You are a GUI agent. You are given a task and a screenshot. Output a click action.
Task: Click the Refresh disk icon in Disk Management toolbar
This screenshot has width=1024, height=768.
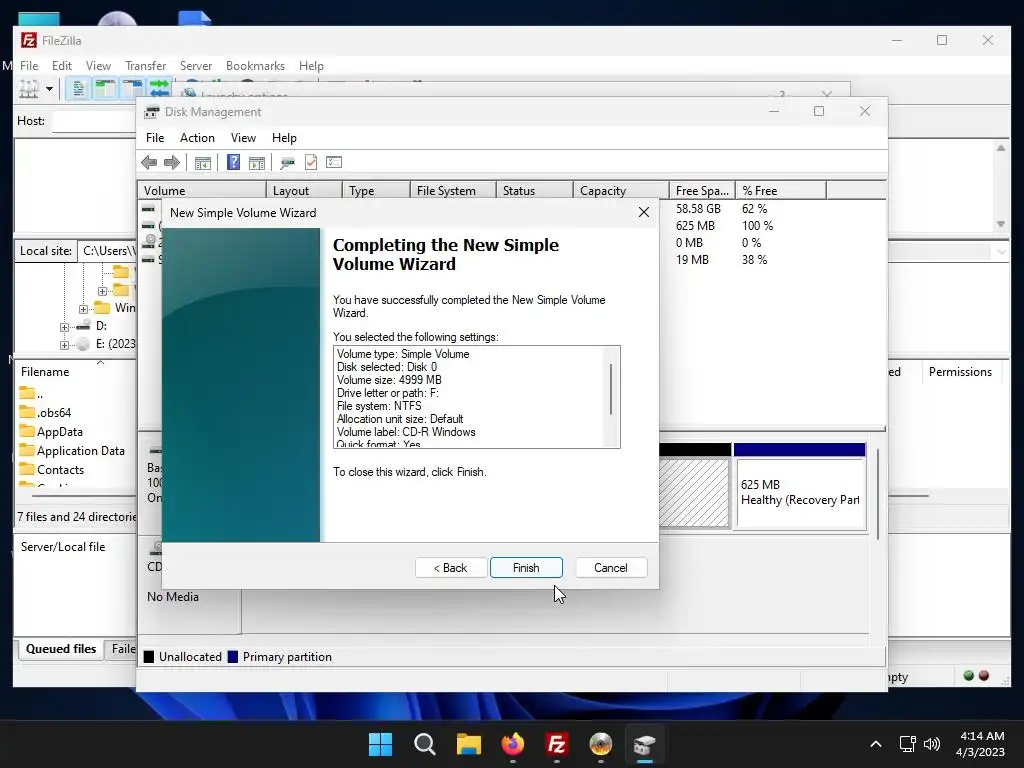287,163
